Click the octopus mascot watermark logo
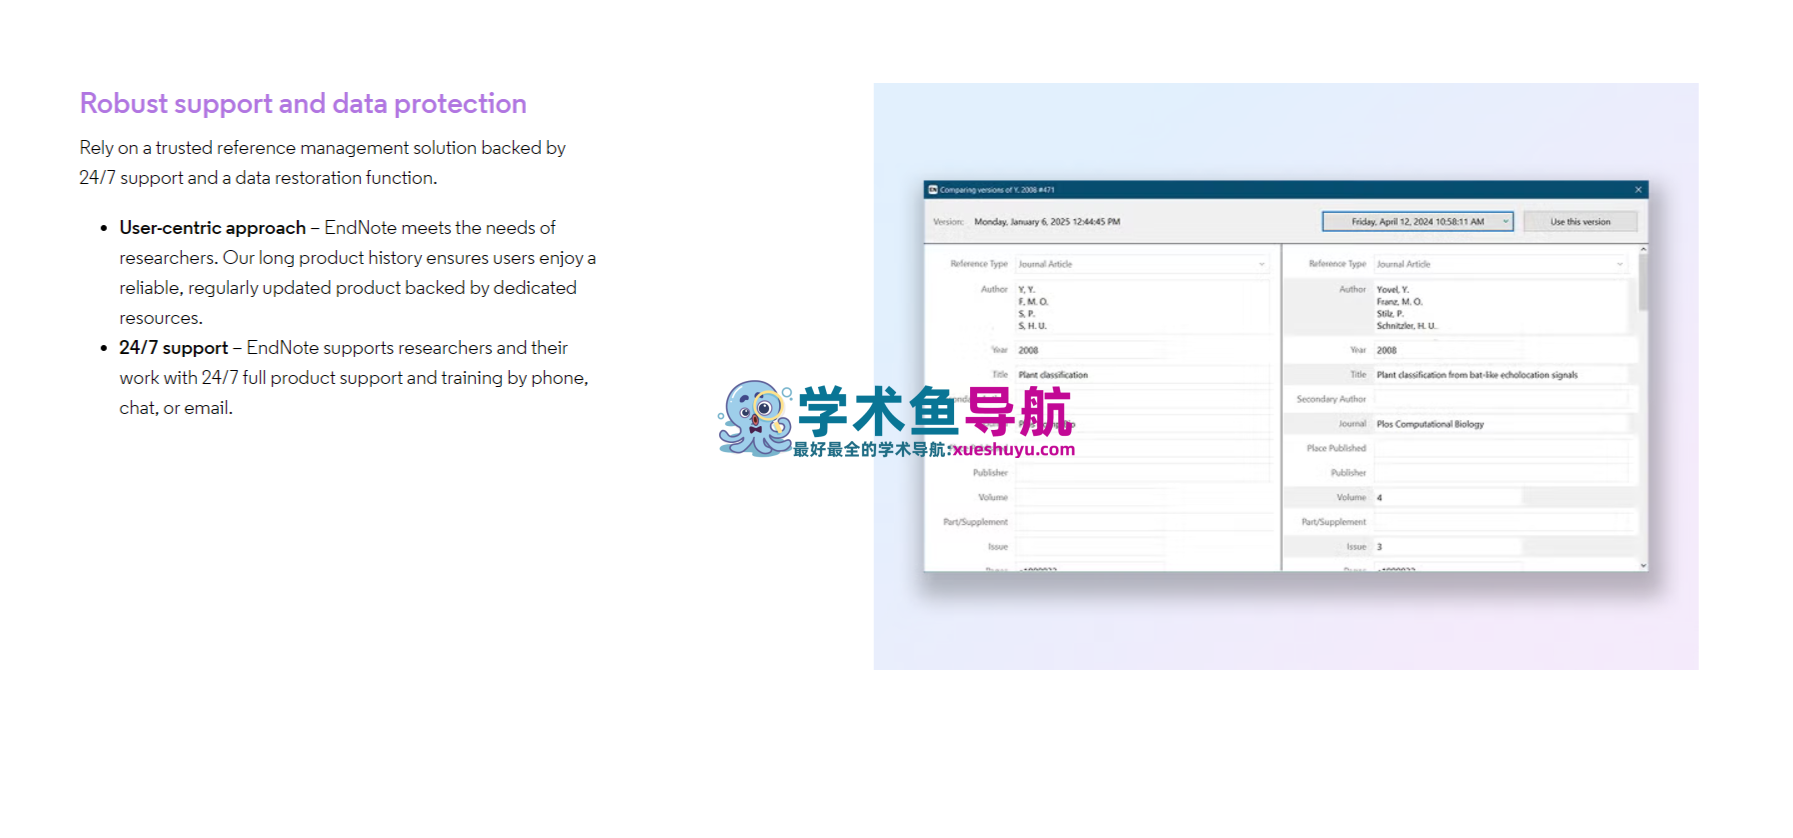Image resolution: width=1793 pixels, height=838 pixels. 755,418
